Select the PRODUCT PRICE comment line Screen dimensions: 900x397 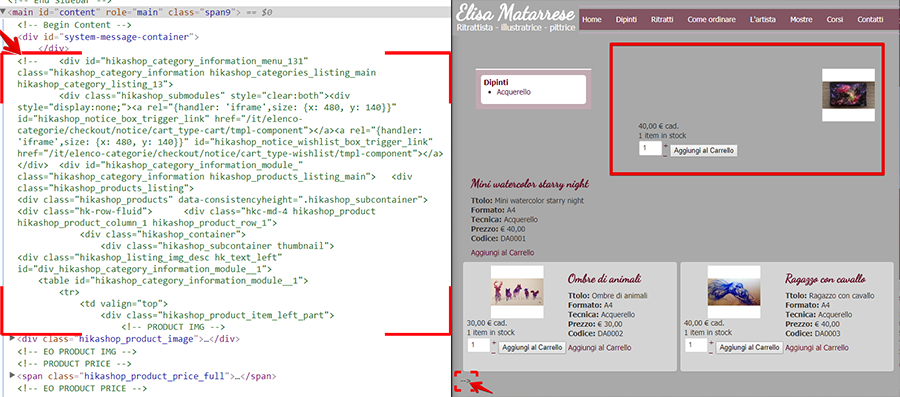75,364
